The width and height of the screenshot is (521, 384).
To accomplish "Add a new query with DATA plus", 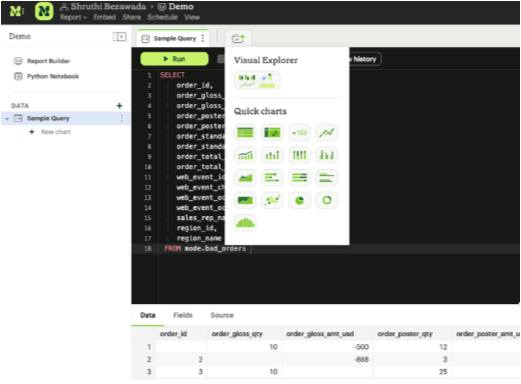I will point(119,106).
